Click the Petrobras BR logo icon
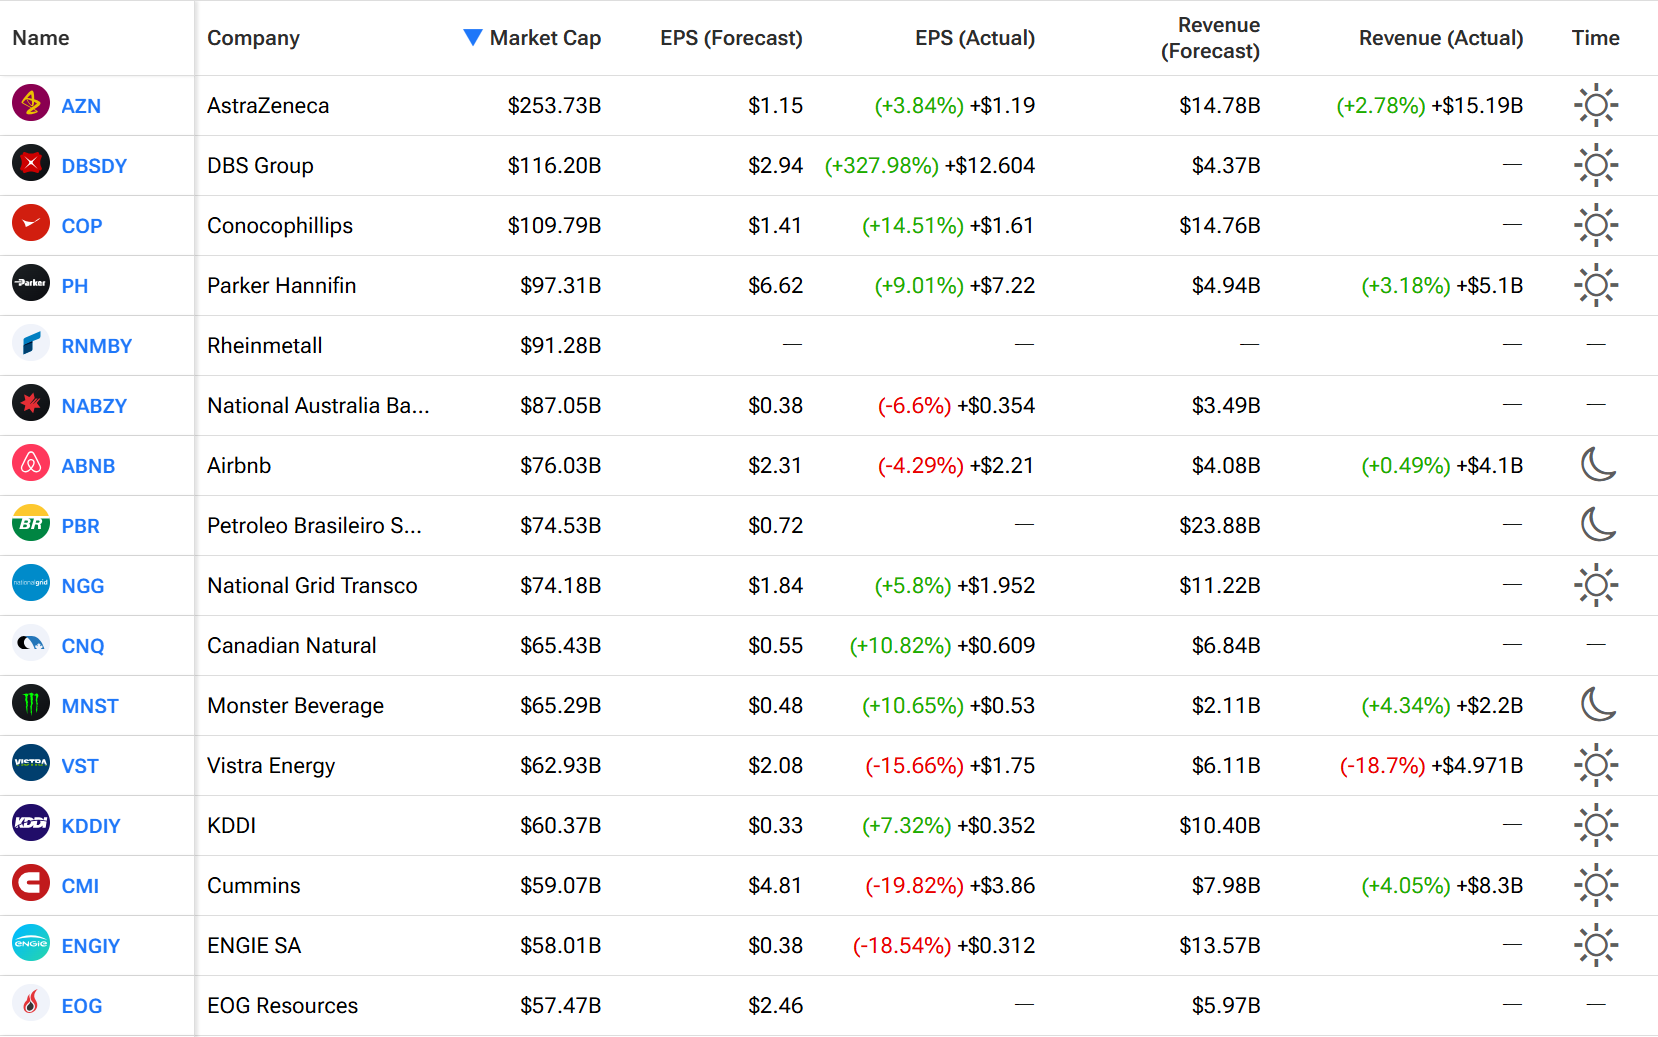 point(31,524)
